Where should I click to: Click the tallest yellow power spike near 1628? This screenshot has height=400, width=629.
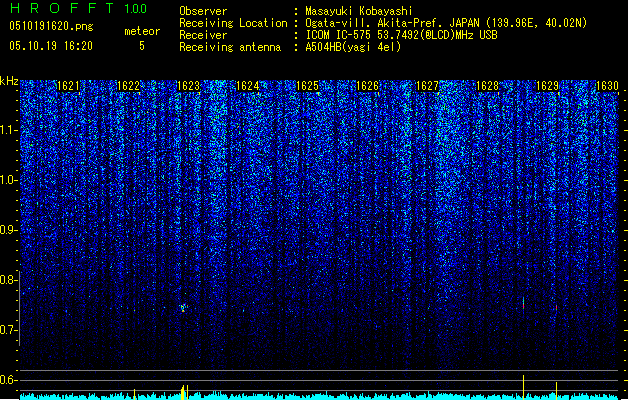pyautogui.click(x=523, y=387)
